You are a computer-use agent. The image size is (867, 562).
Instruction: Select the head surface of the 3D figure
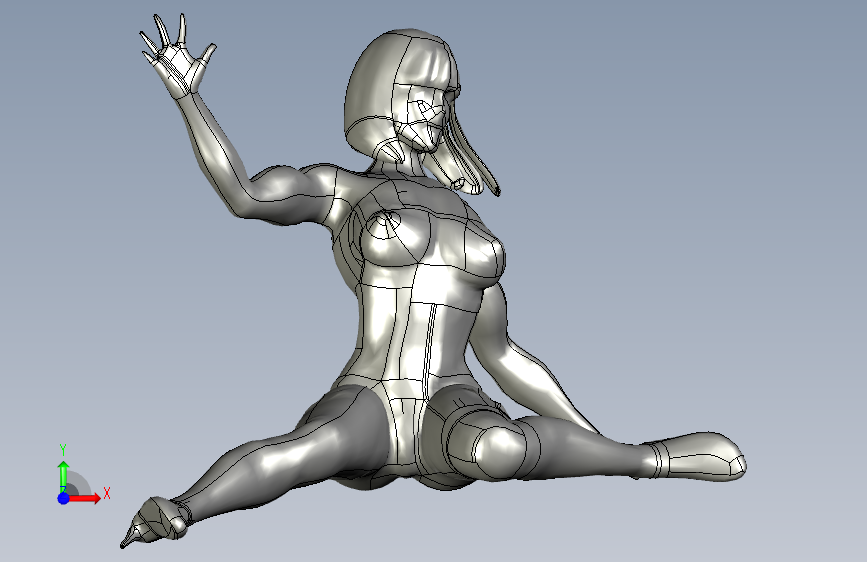pos(403,94)
